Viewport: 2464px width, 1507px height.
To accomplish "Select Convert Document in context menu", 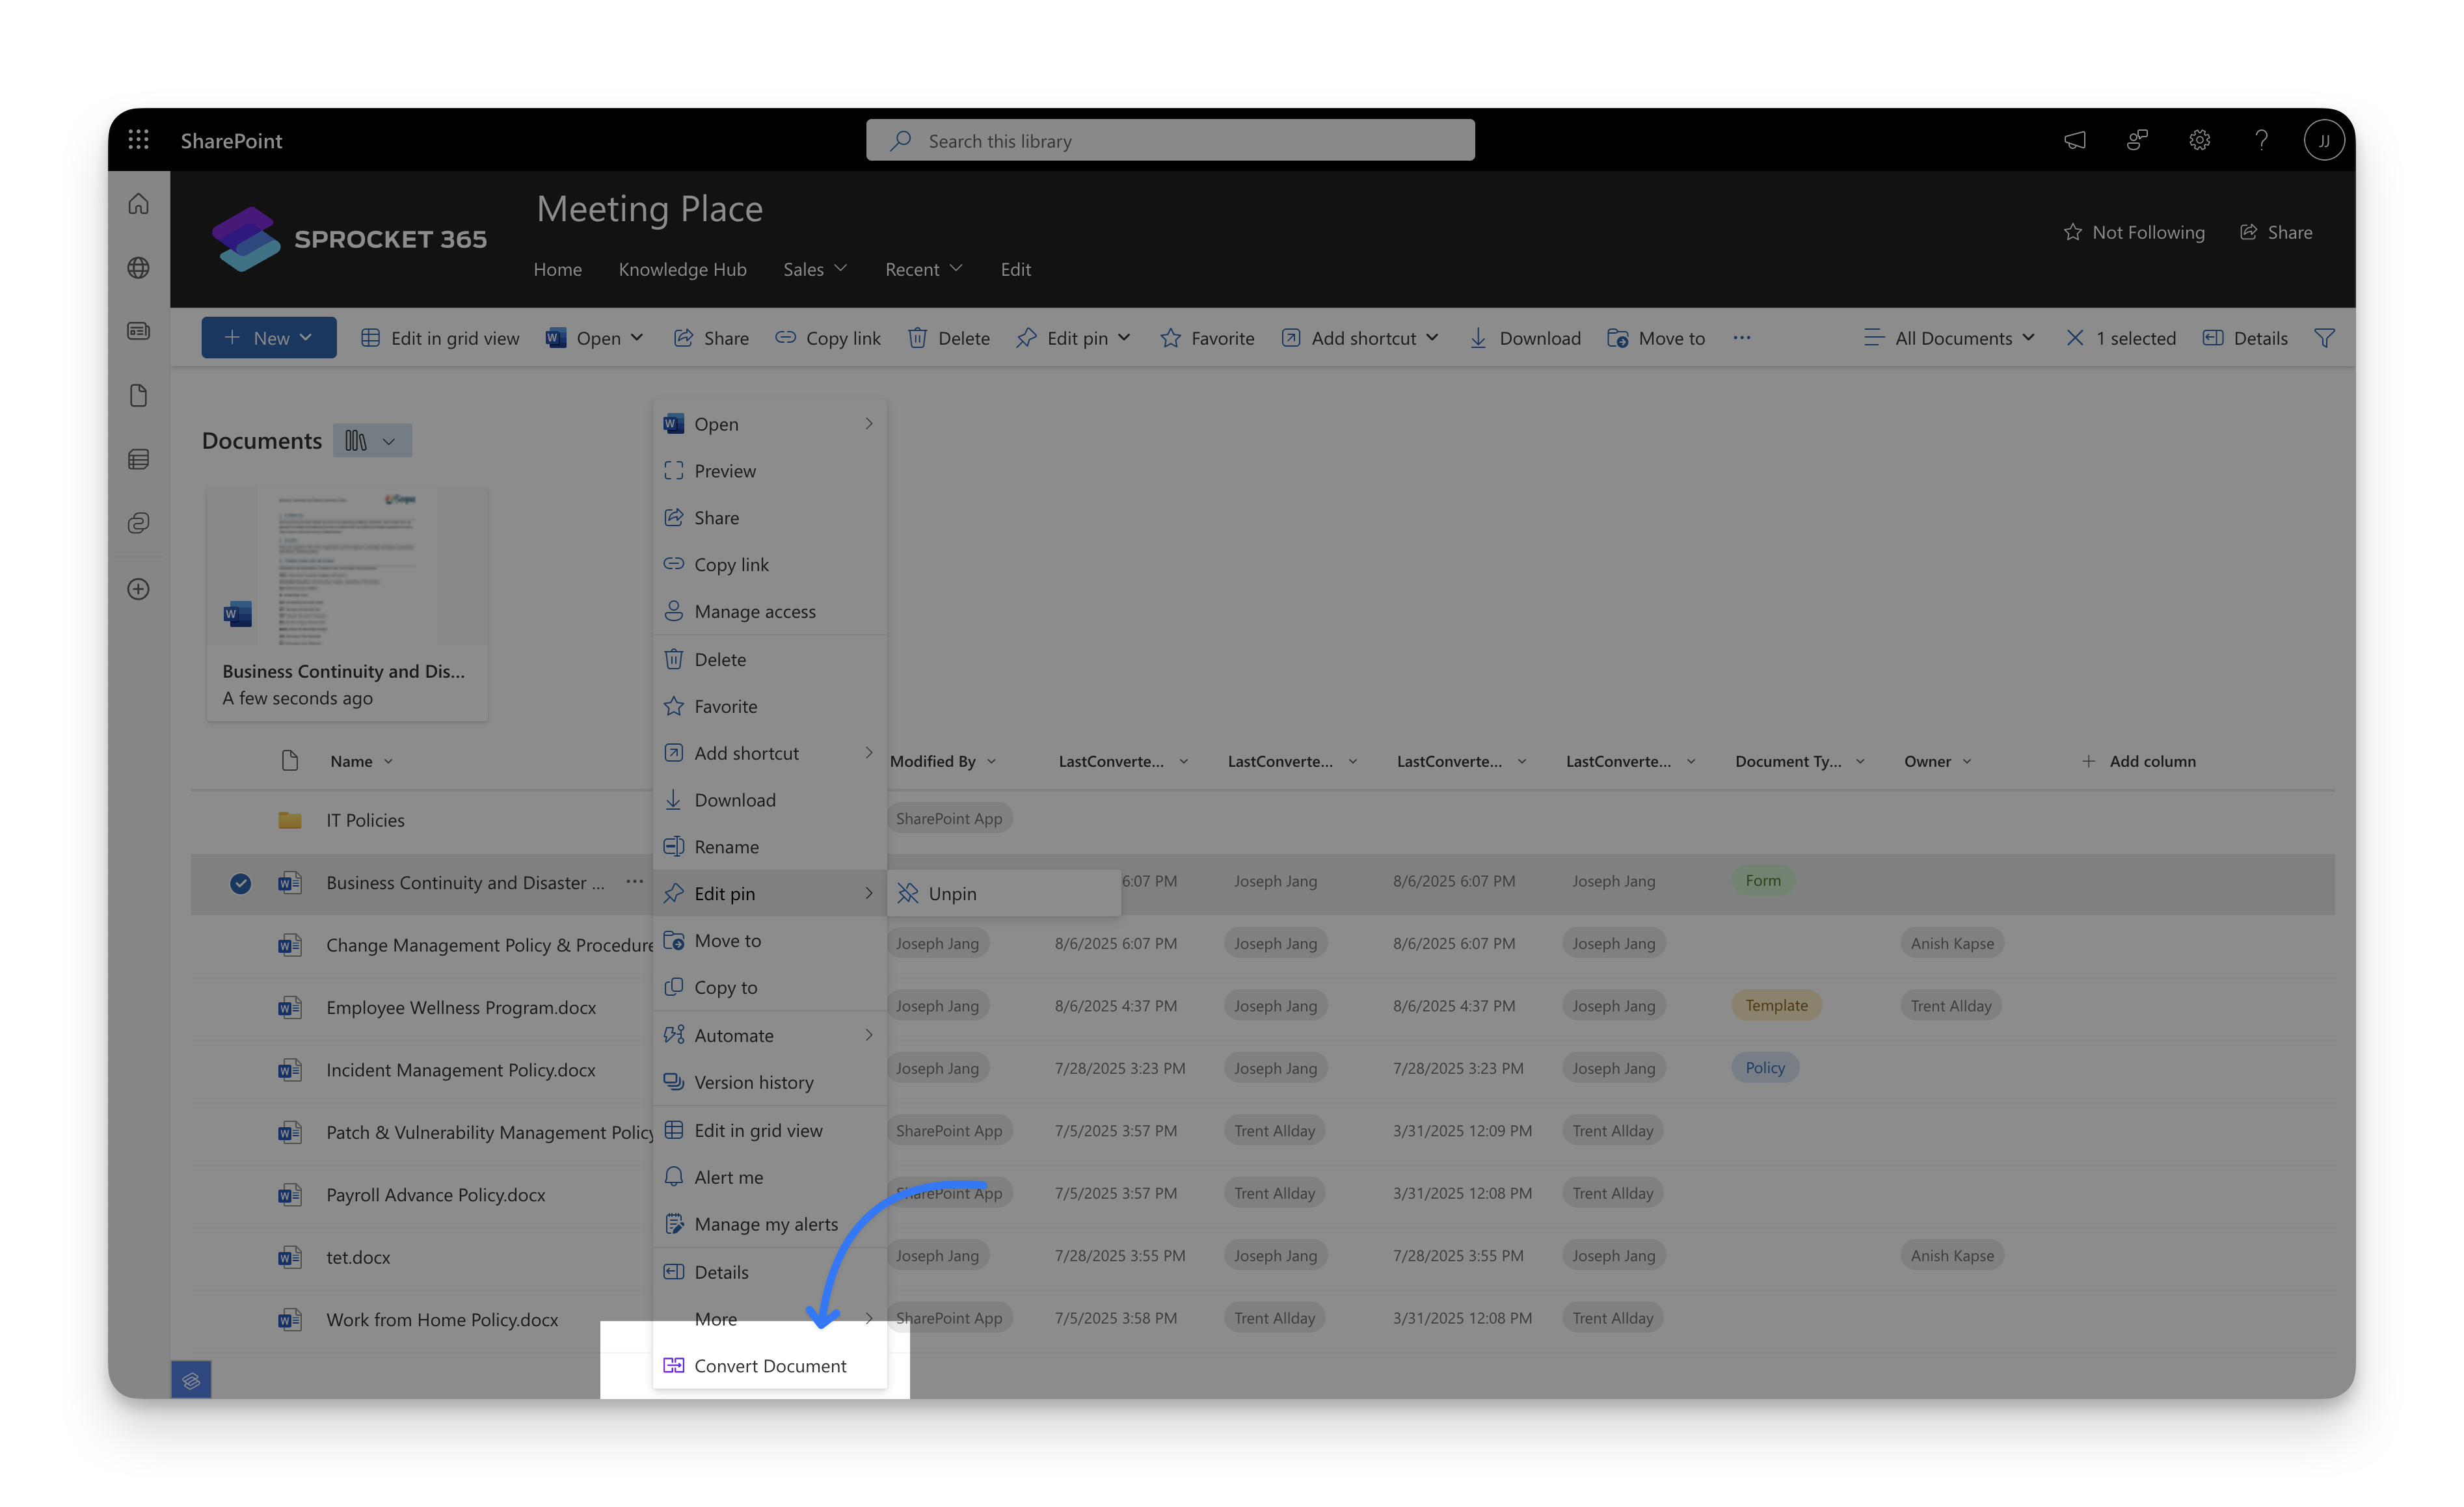I will [x=770, y=1366].
